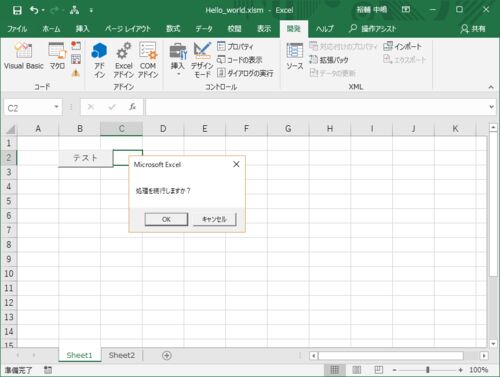Click the touch/mouse mode icon
The image size is (500, 377).
click(x=74, y=10)
